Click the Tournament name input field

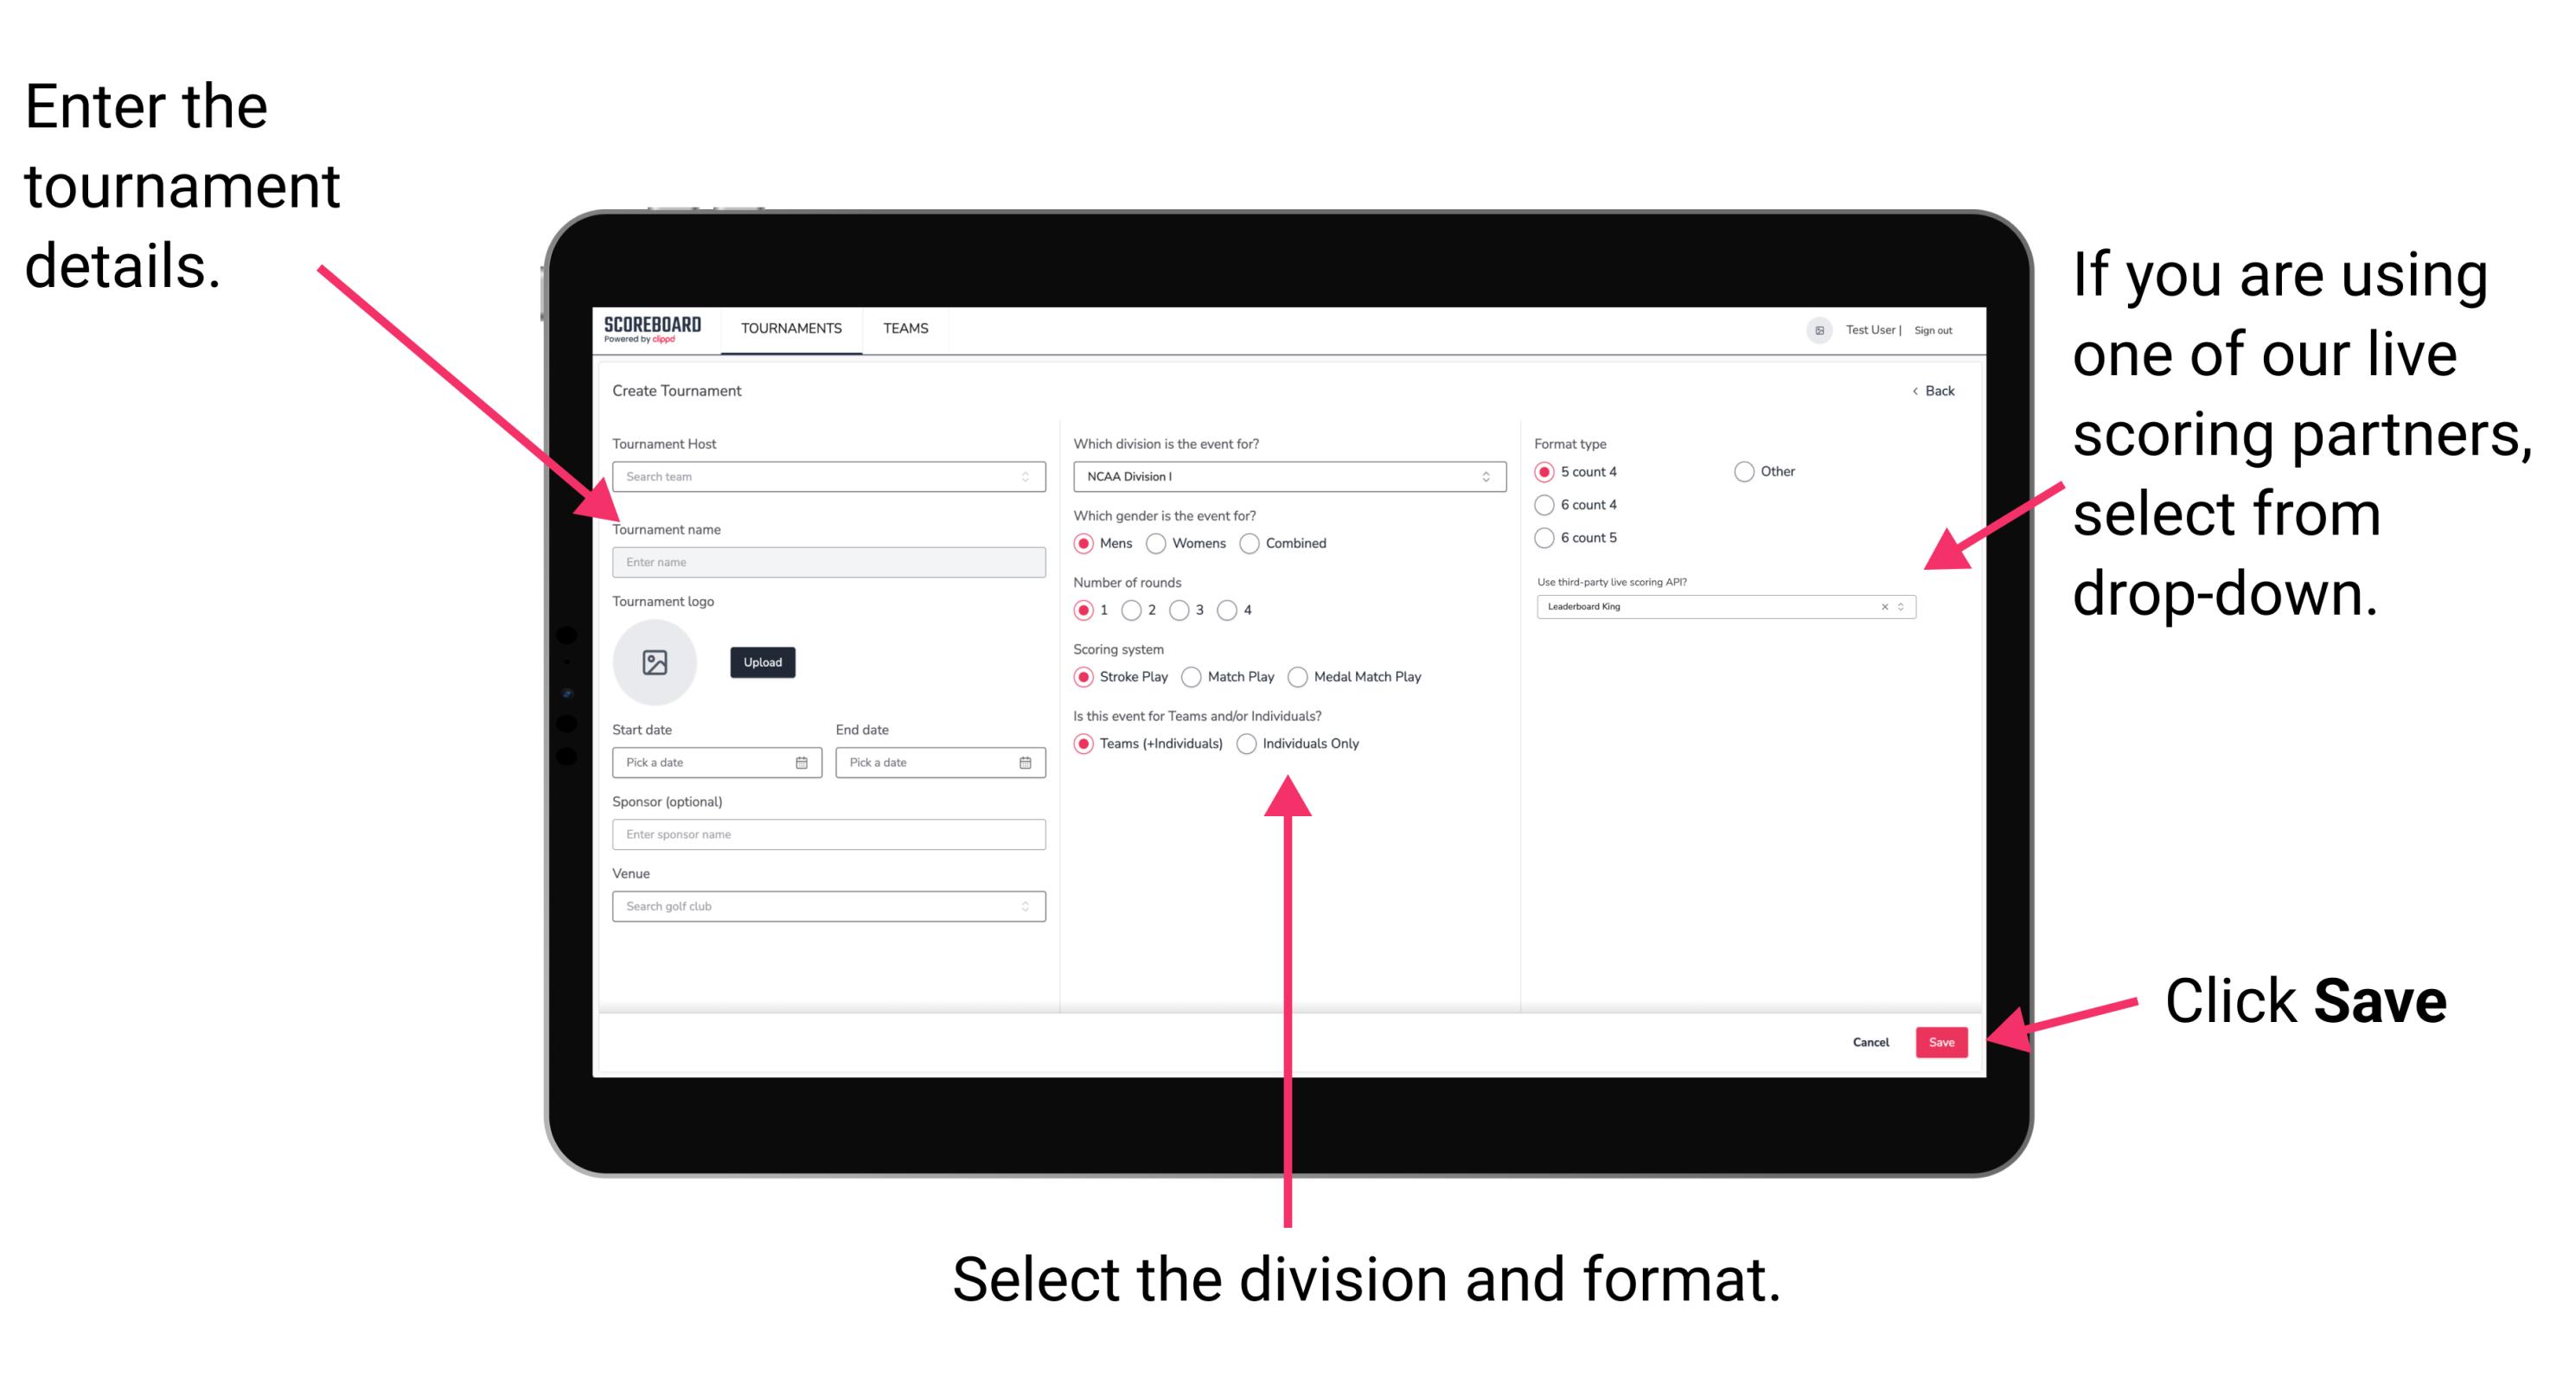click(826, 563)
